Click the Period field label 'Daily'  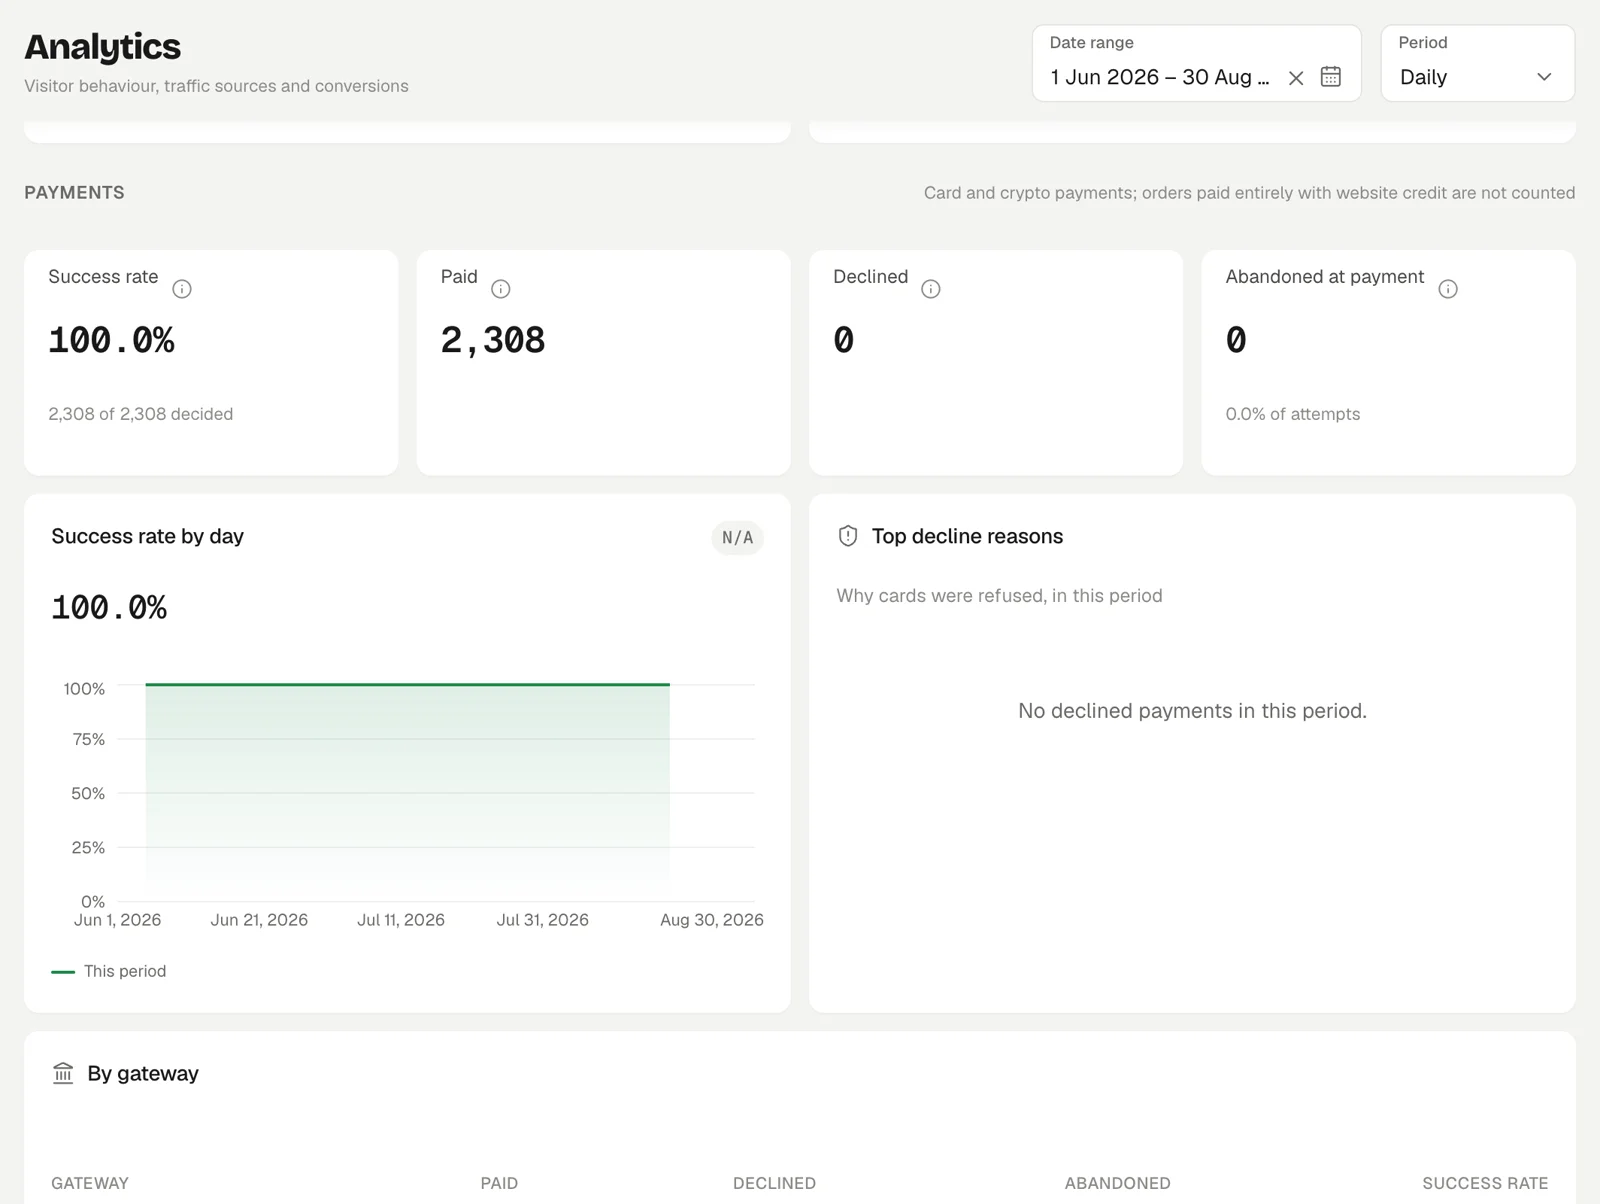point(1424,77)
